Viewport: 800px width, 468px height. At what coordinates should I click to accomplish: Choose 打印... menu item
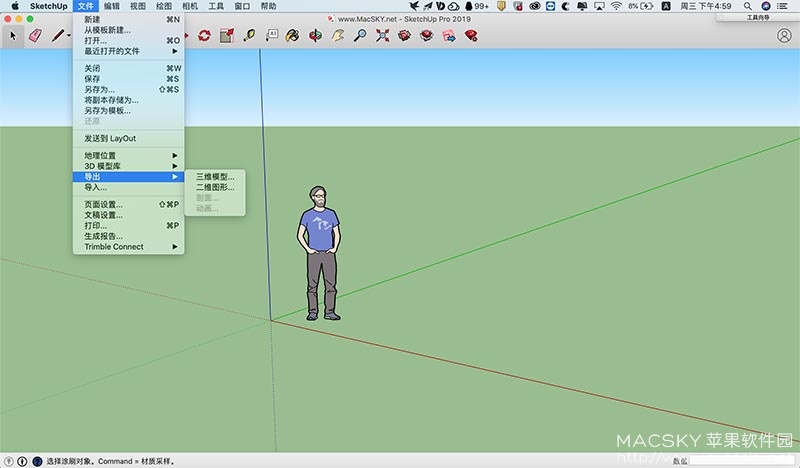pos(128,226)
